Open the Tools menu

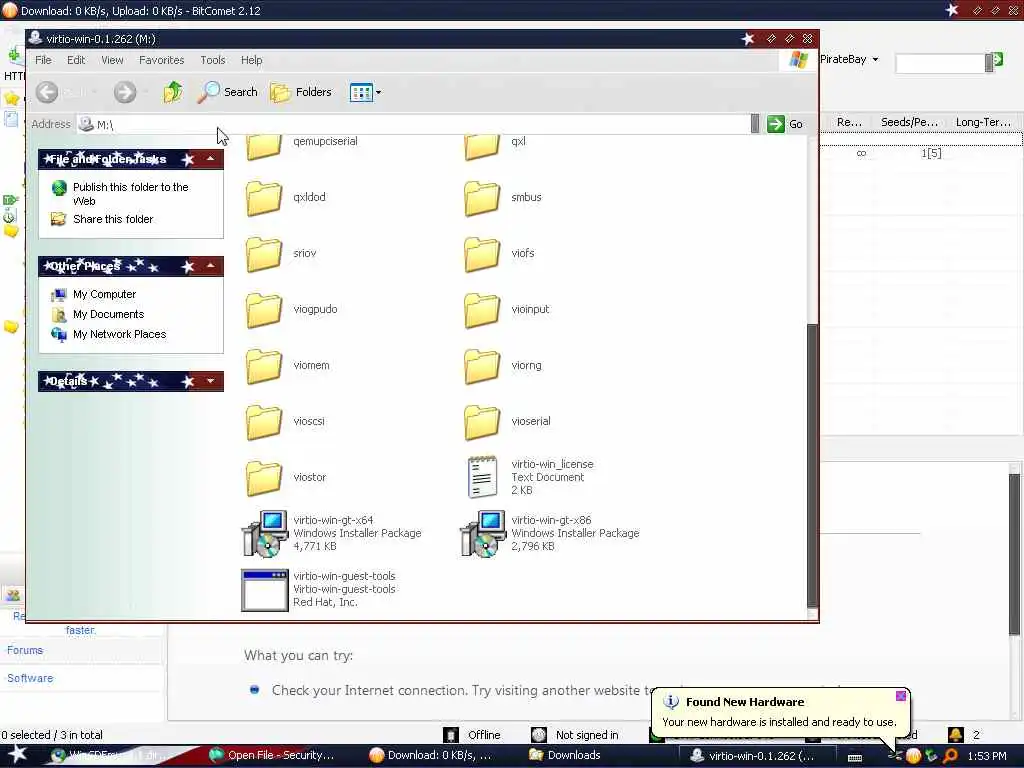click(212, 60)
